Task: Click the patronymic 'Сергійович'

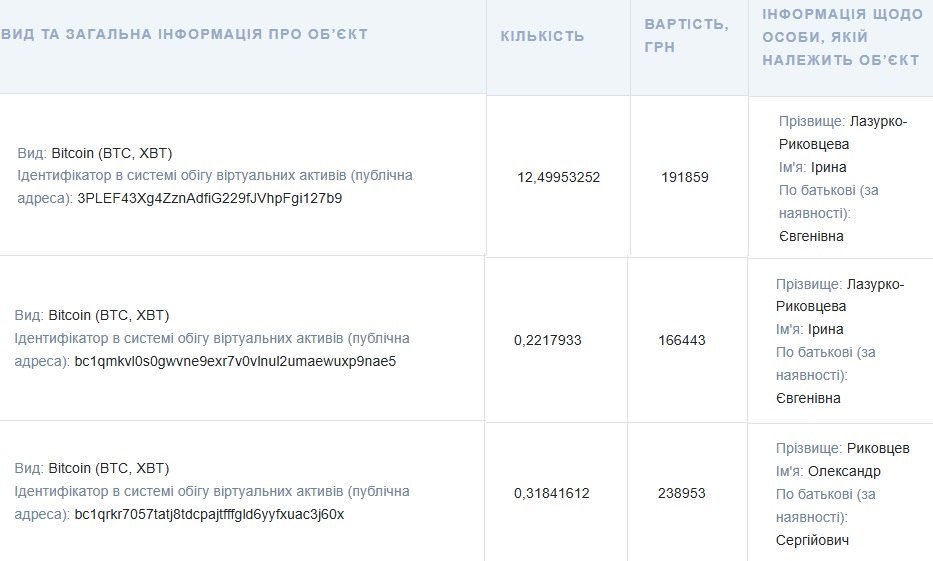Action: [813, 540]
